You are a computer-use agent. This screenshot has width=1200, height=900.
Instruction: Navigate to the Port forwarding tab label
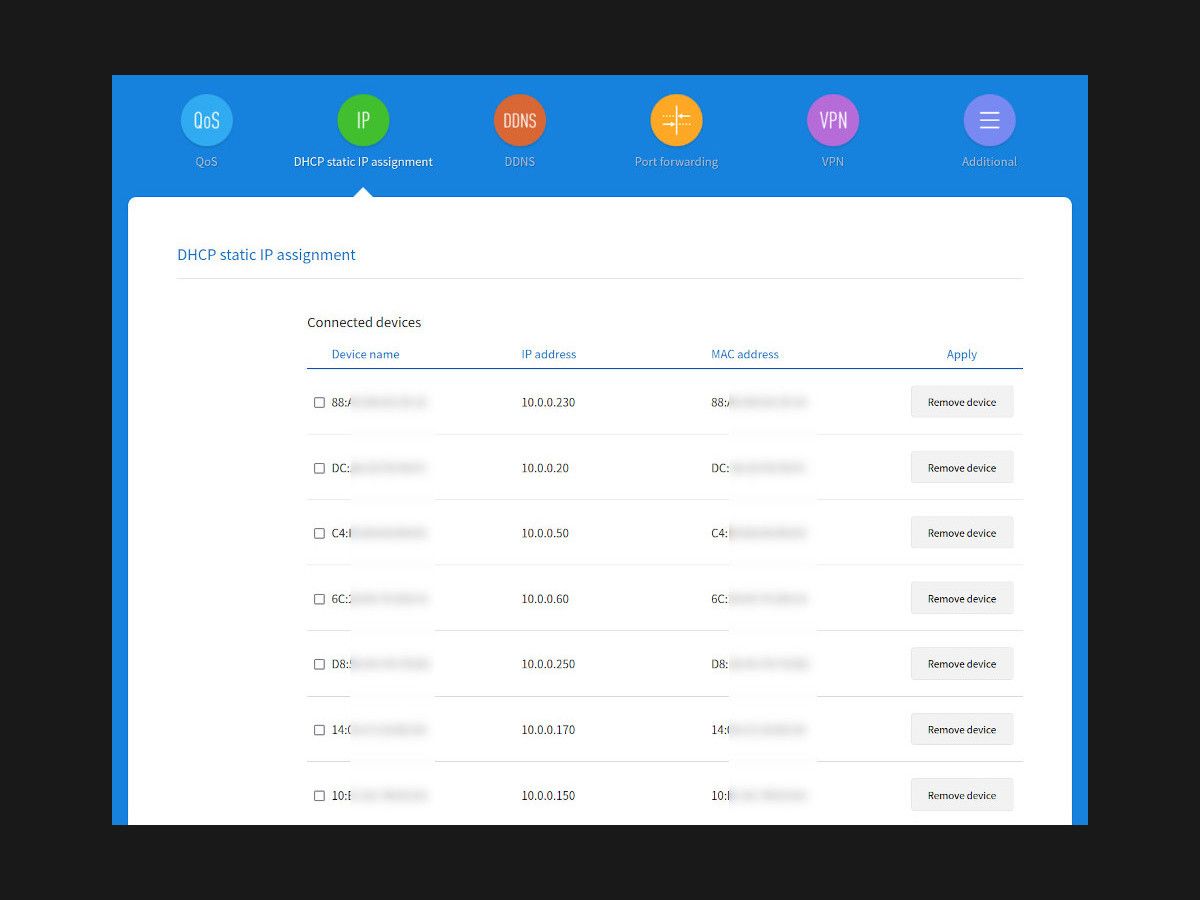(676, 161)
